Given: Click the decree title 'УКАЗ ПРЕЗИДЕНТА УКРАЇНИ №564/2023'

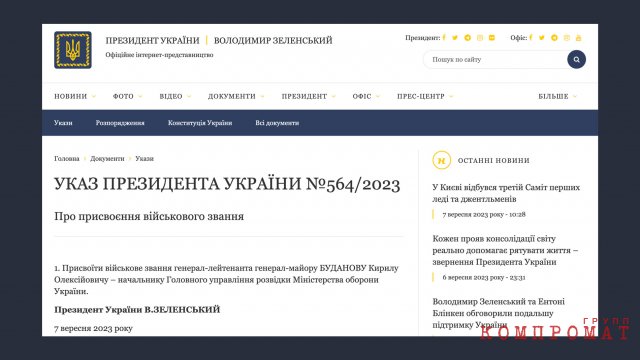Looking at the screenshot, I should pos(227,184).
